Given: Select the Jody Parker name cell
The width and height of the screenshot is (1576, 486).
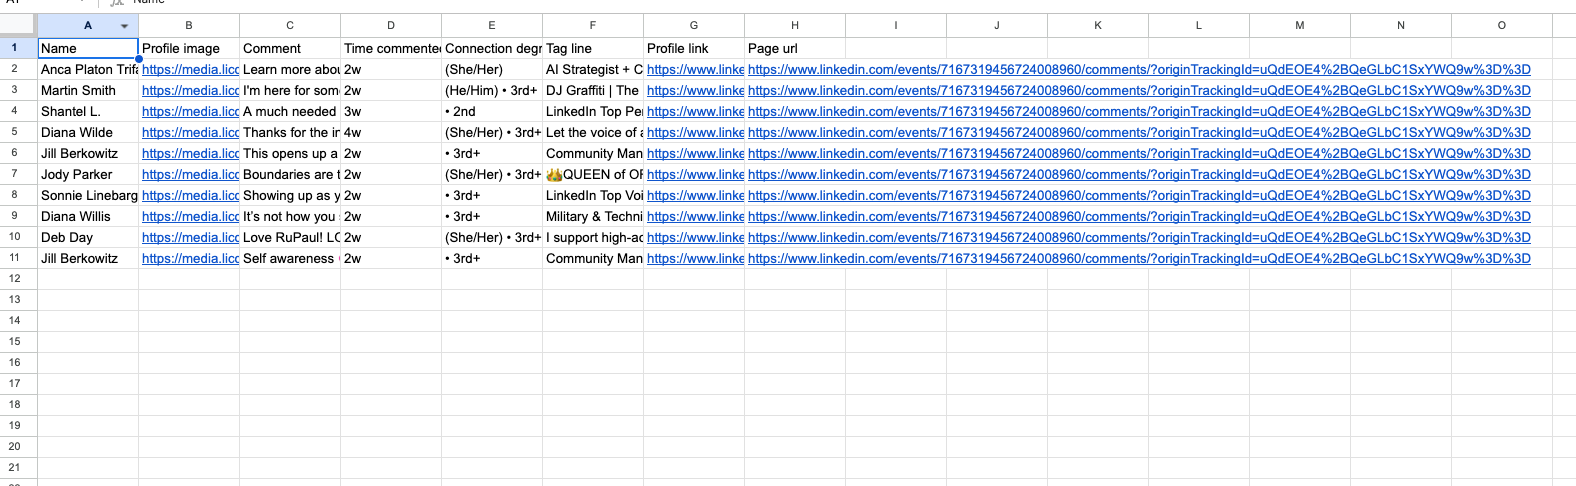Looking at the screenshot, I should 88,174.
